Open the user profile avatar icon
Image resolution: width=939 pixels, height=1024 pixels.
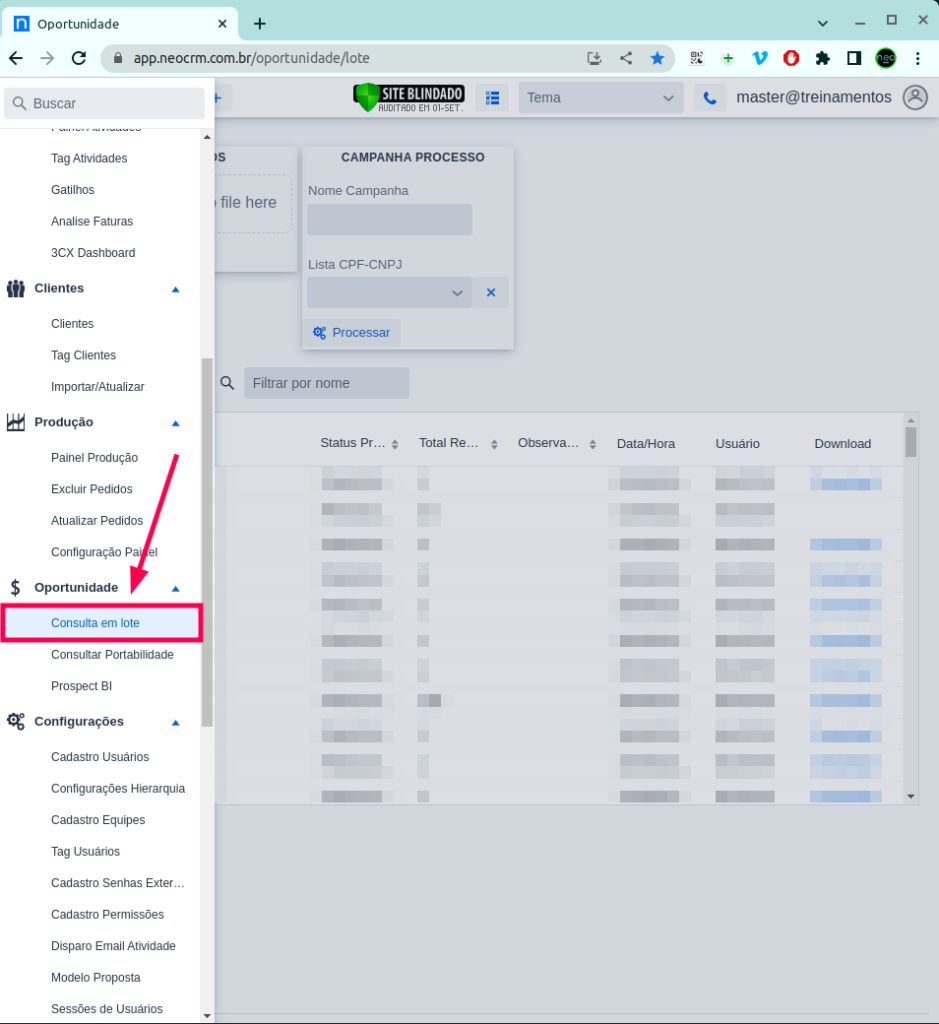pyautogui.click(x=914, y=97)
